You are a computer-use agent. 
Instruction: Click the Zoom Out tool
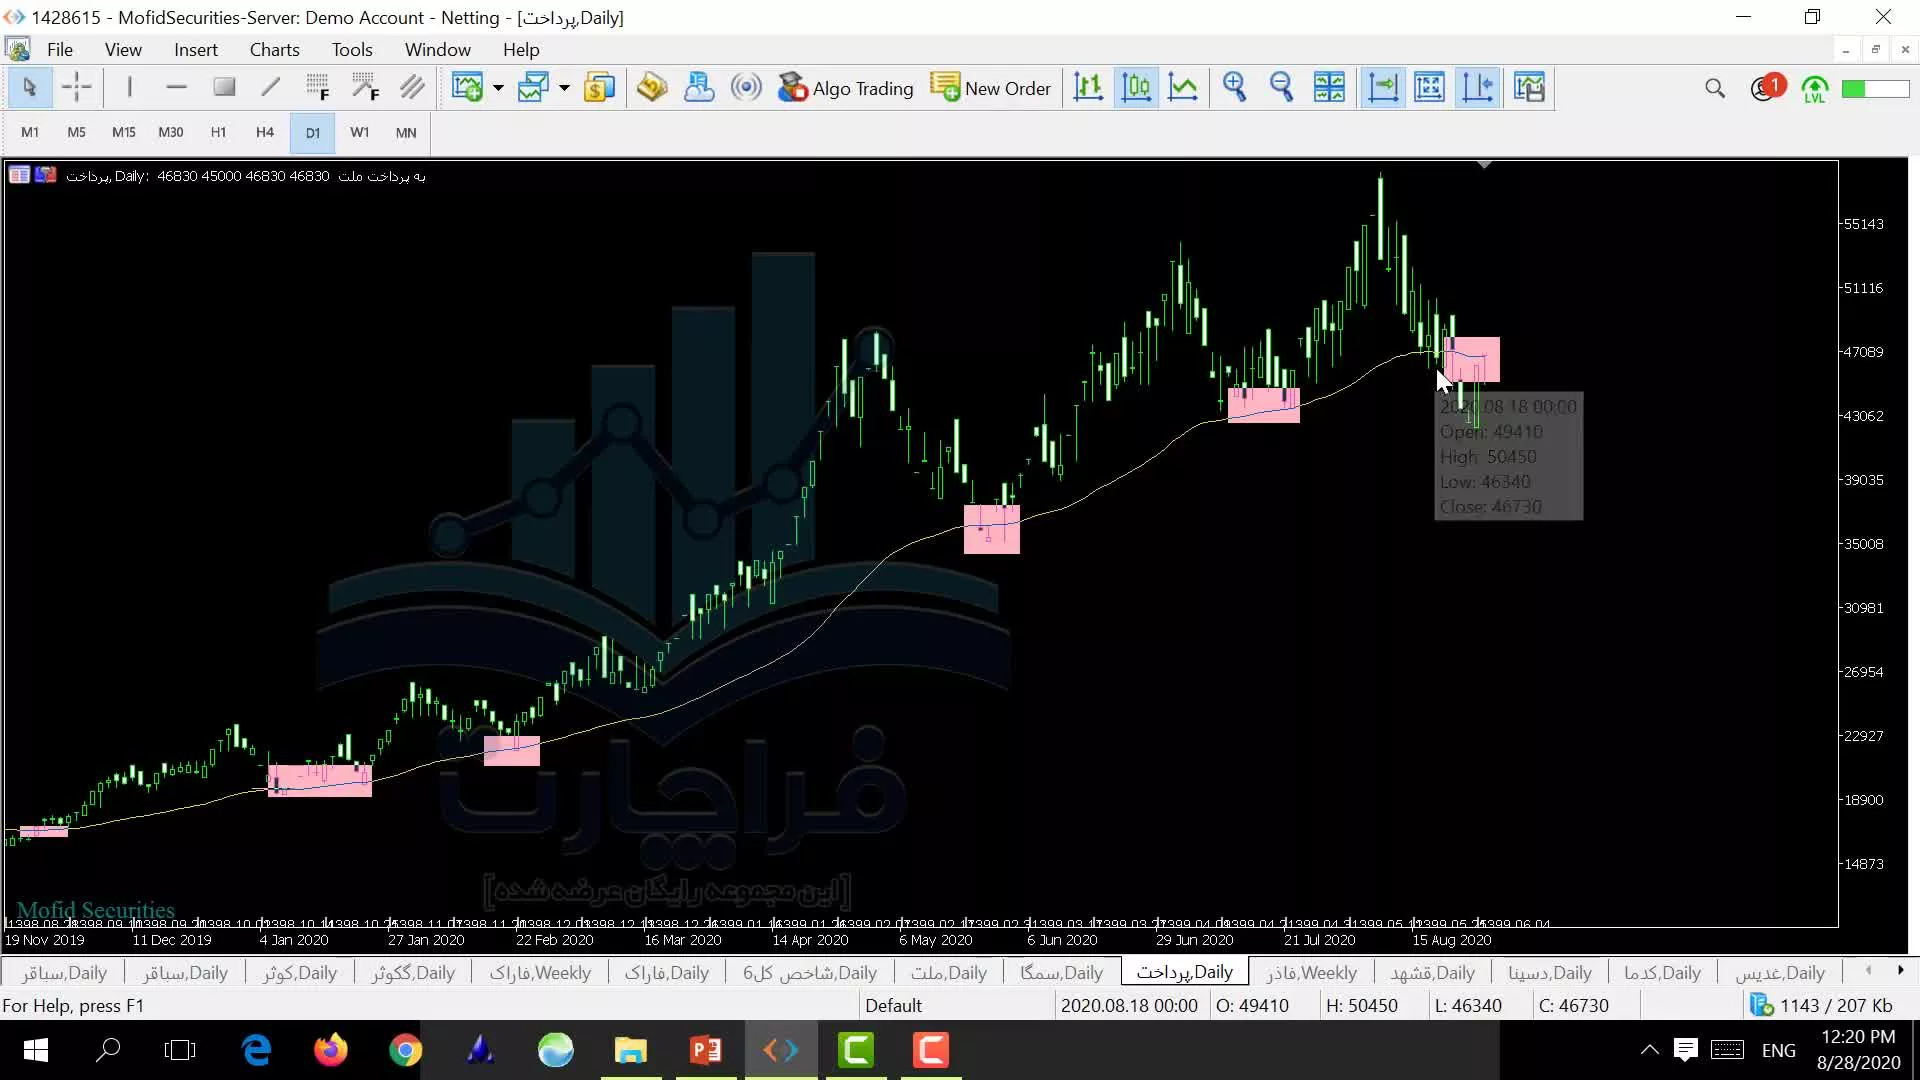tap(1280, 87)
